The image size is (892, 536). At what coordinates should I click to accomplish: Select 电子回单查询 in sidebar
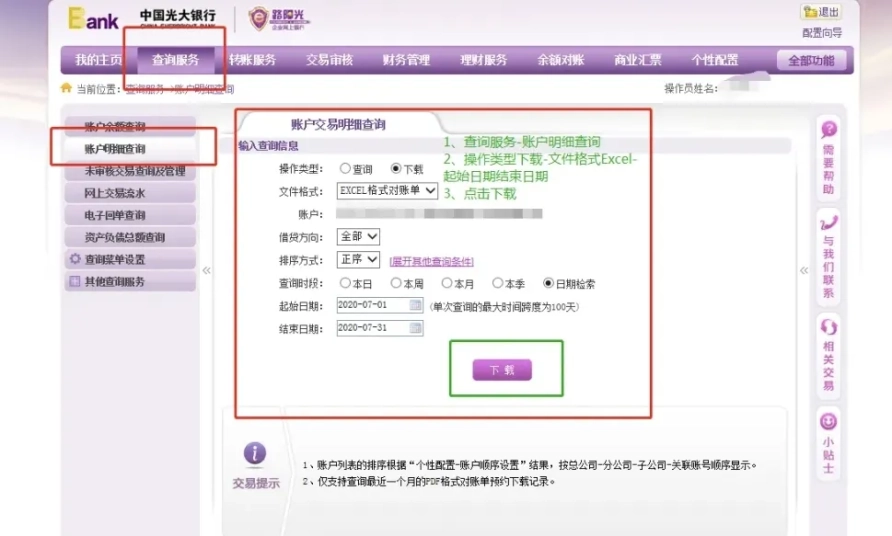pos(131,215)
